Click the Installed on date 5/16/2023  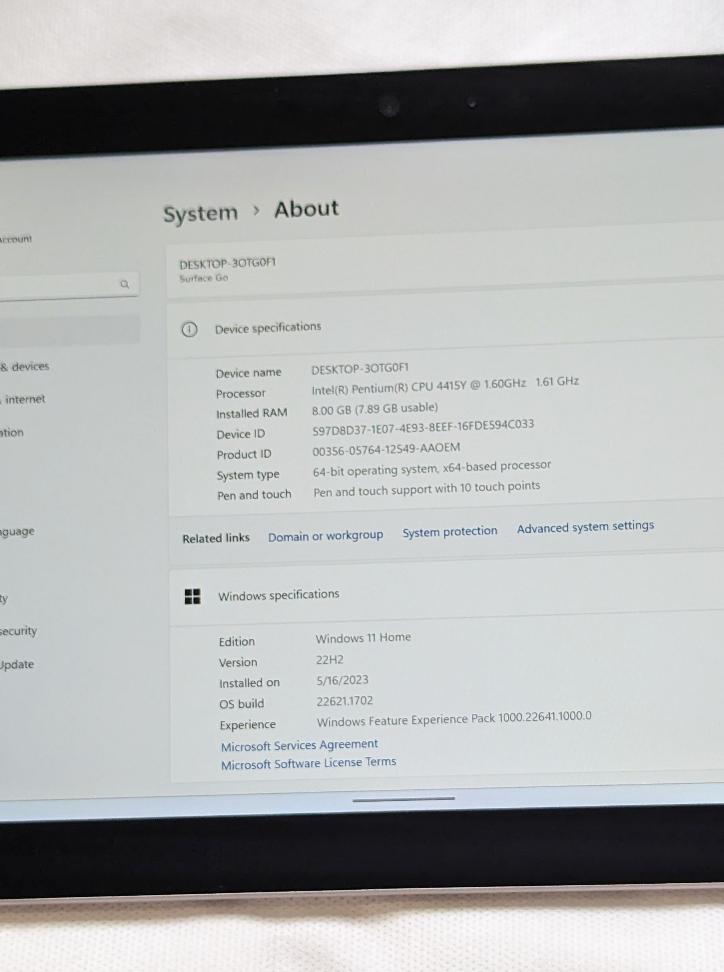pyautogui.click(x=342, y=680)
